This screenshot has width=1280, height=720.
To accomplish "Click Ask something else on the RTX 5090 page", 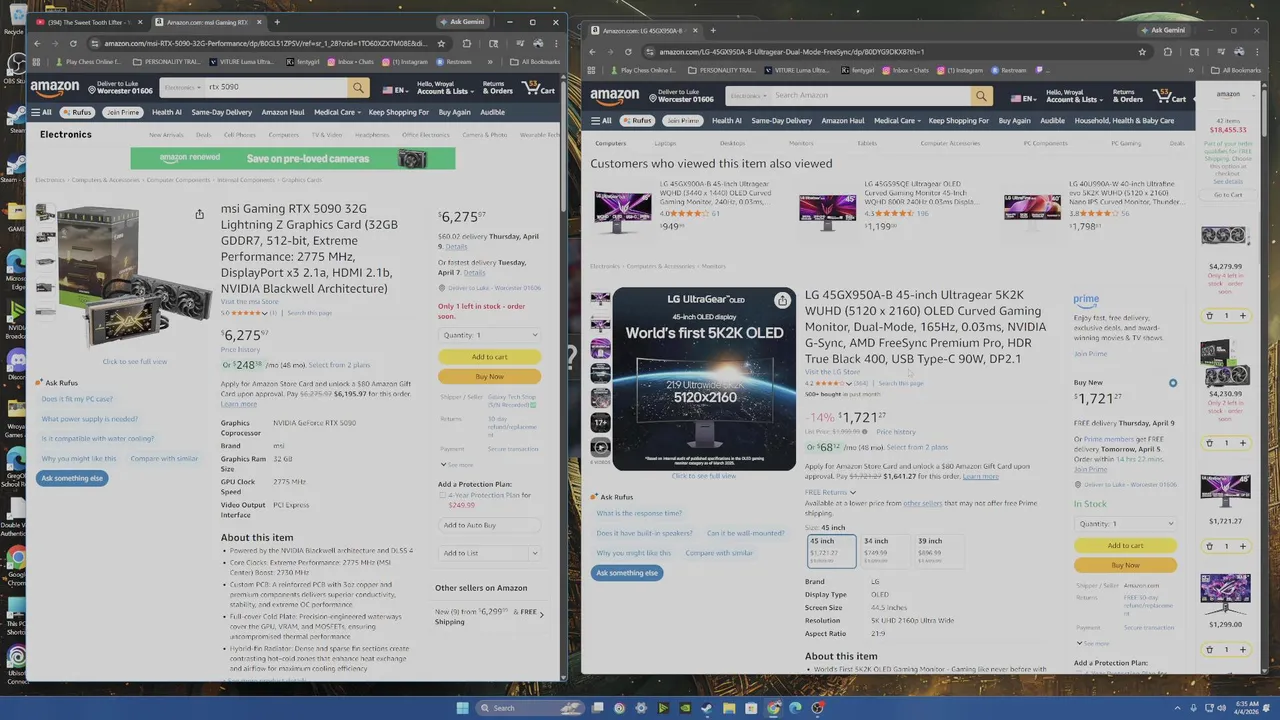I will (72, 478).
